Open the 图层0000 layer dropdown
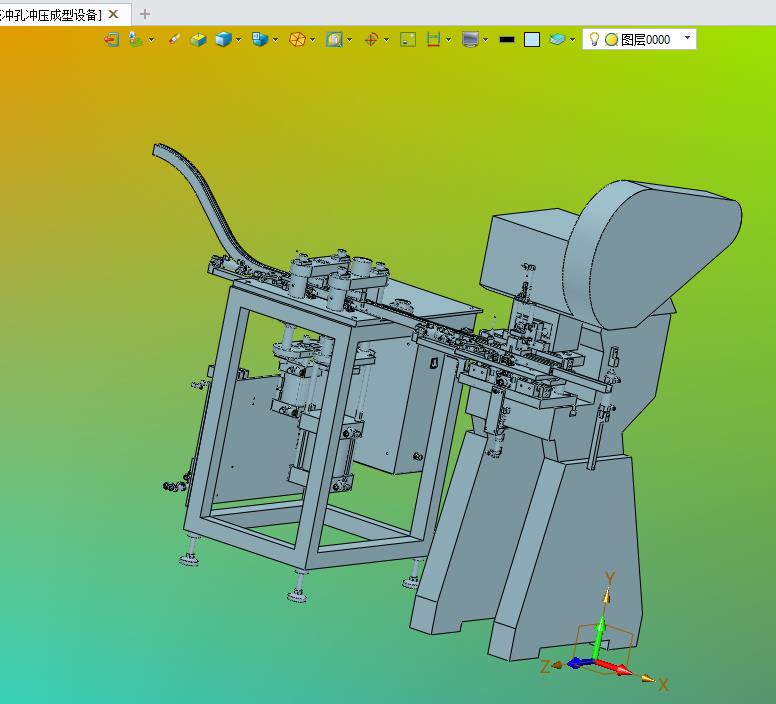Viewport: 776px width, 704px height. (687, 38)
